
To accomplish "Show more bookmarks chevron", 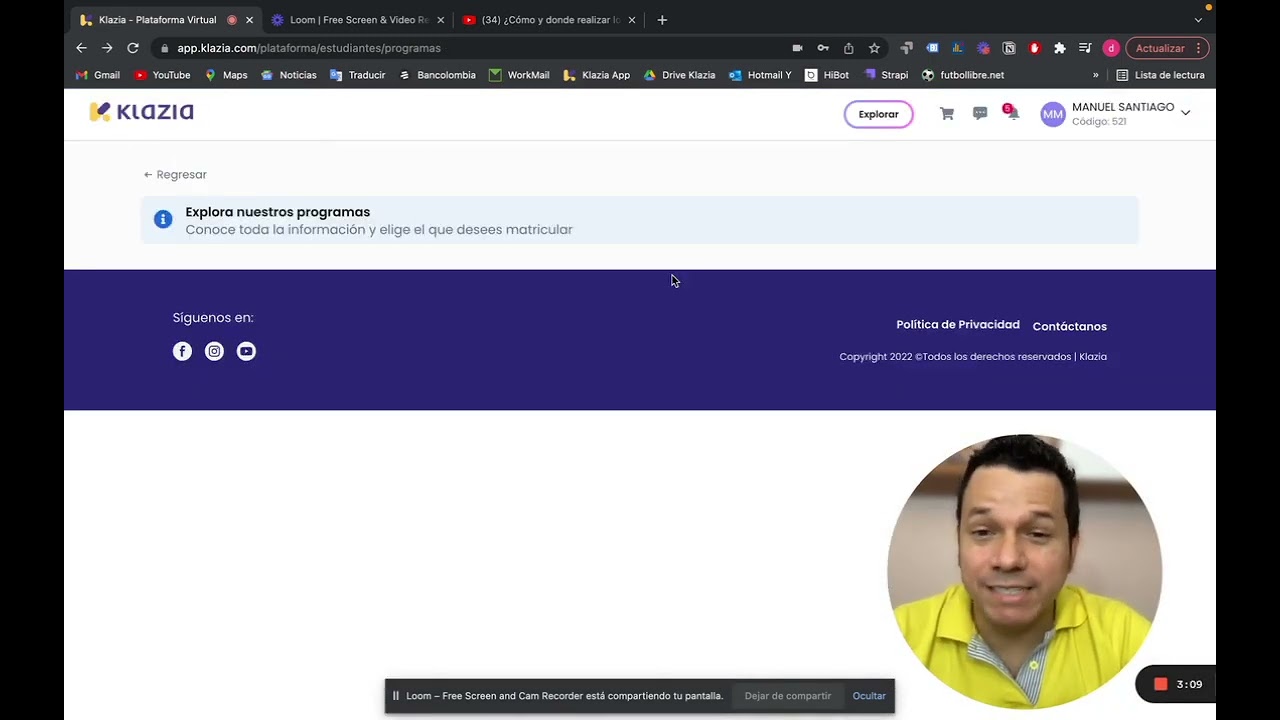I will click(x=1095, y=75).
